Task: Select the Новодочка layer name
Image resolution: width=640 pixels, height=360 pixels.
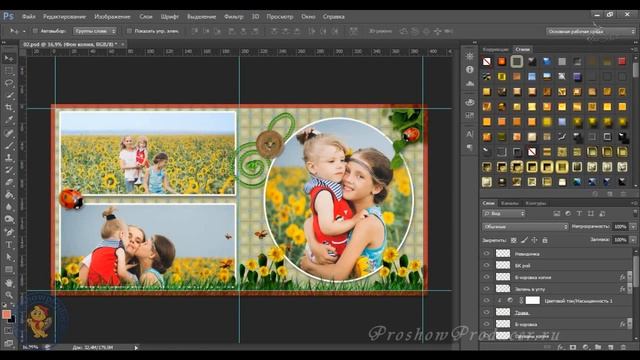Action: 527,254
